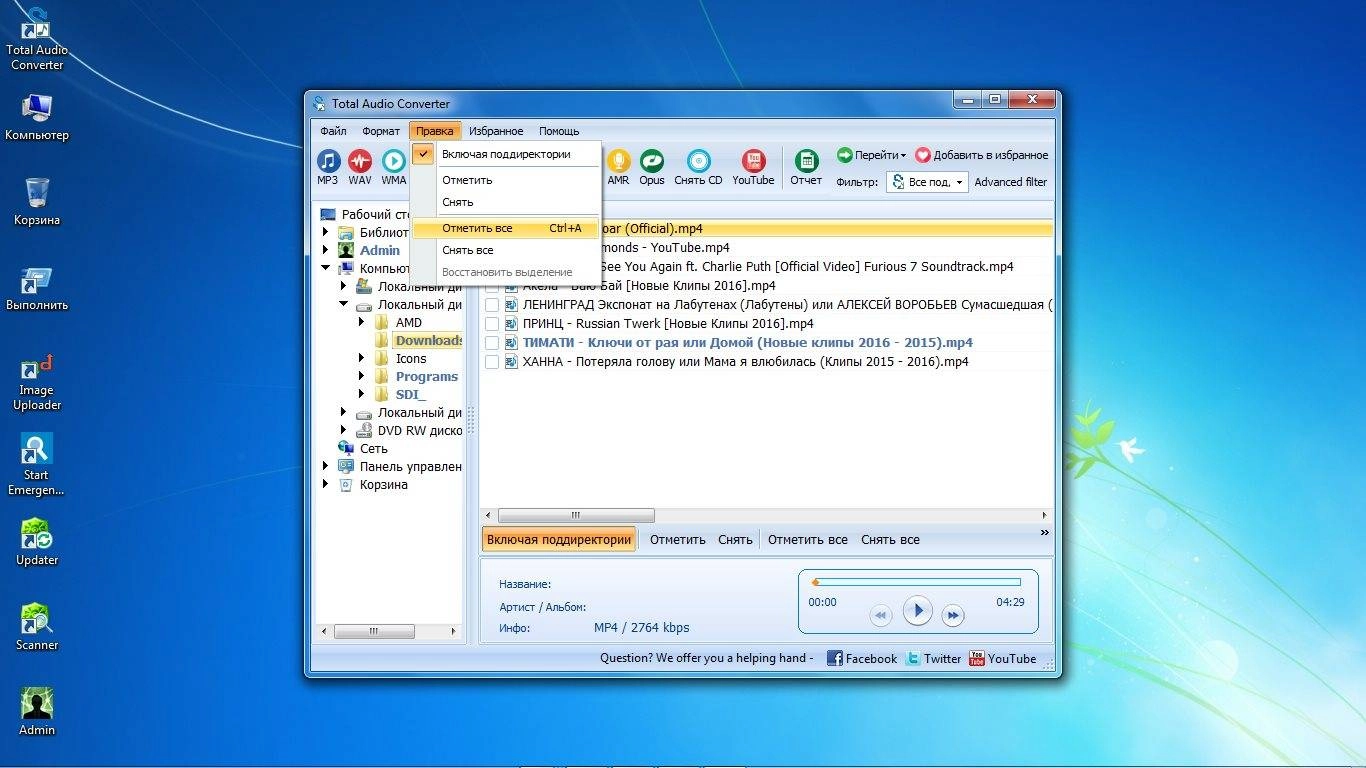
Task: Open the Перейти dropdown arrow
Action: point(903,156)
